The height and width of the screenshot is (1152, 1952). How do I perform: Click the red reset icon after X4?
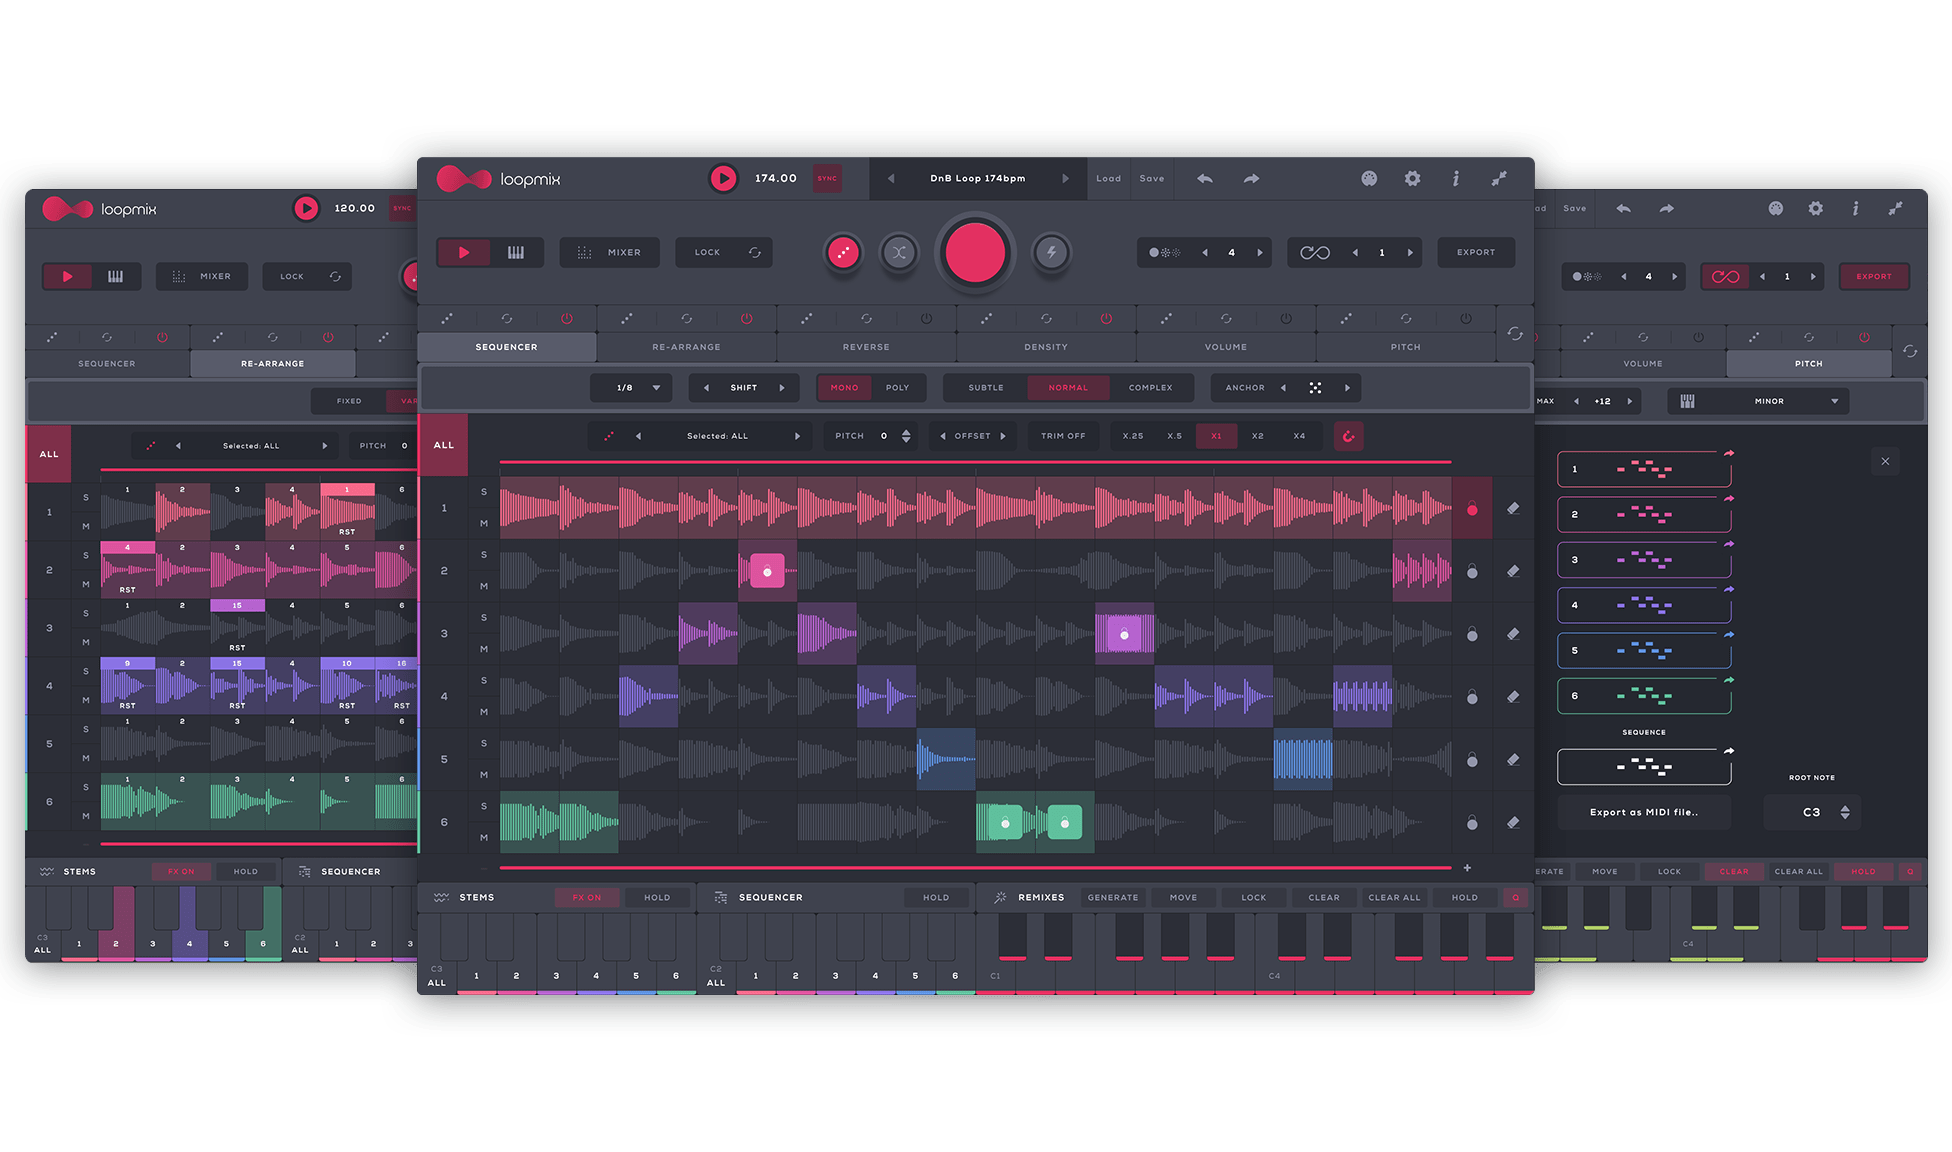1348,436
